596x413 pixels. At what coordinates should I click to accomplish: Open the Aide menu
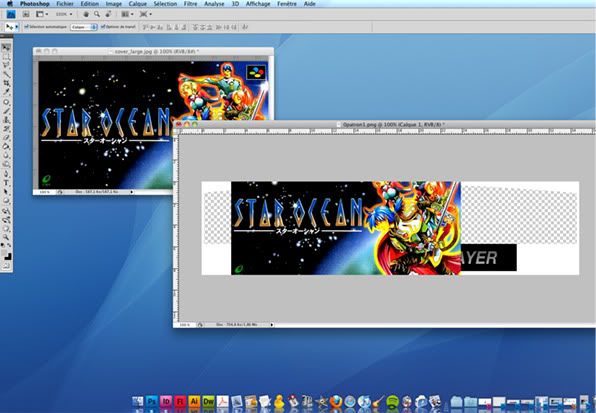310,4
